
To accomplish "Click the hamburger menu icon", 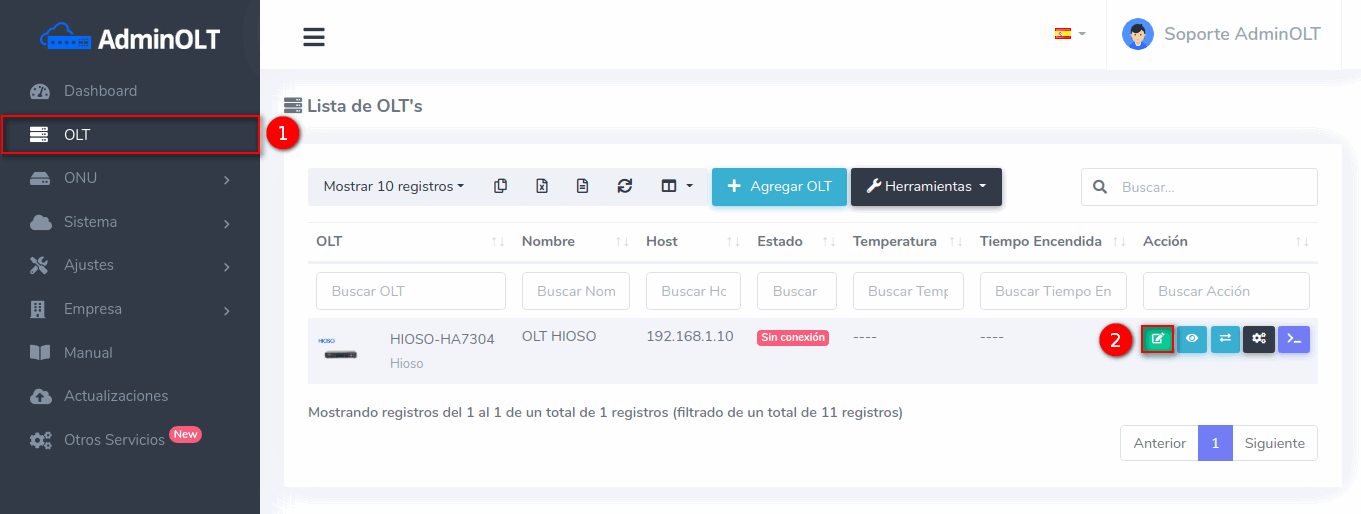I will 314,37.
